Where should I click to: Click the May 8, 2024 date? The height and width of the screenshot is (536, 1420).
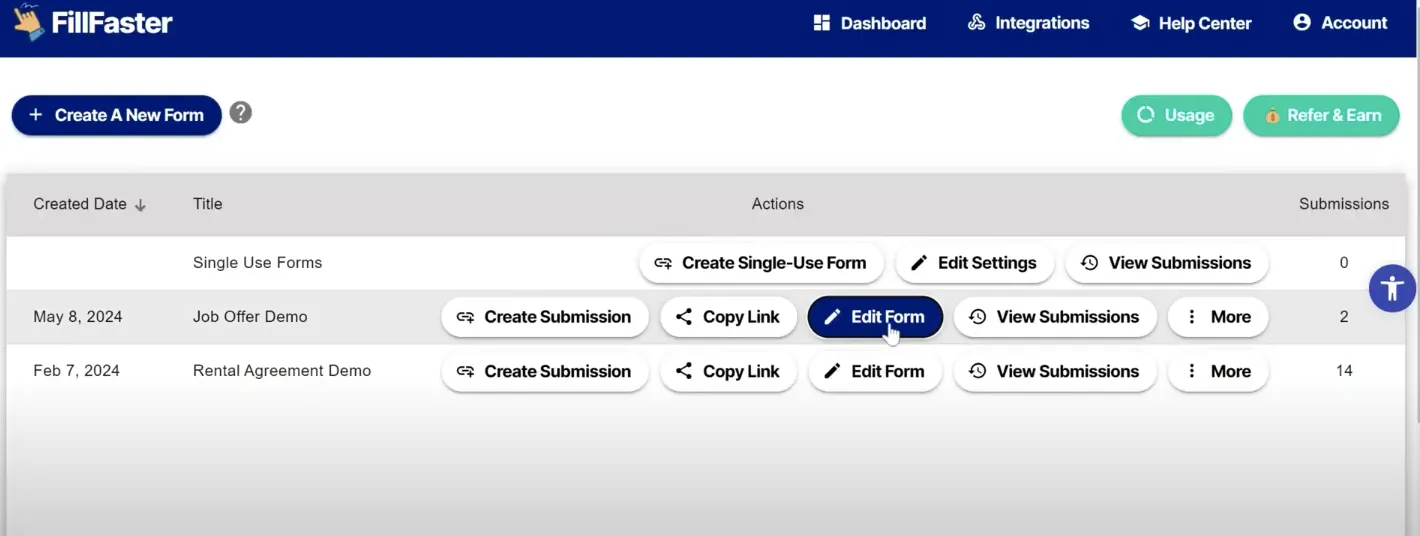point(78,317)
